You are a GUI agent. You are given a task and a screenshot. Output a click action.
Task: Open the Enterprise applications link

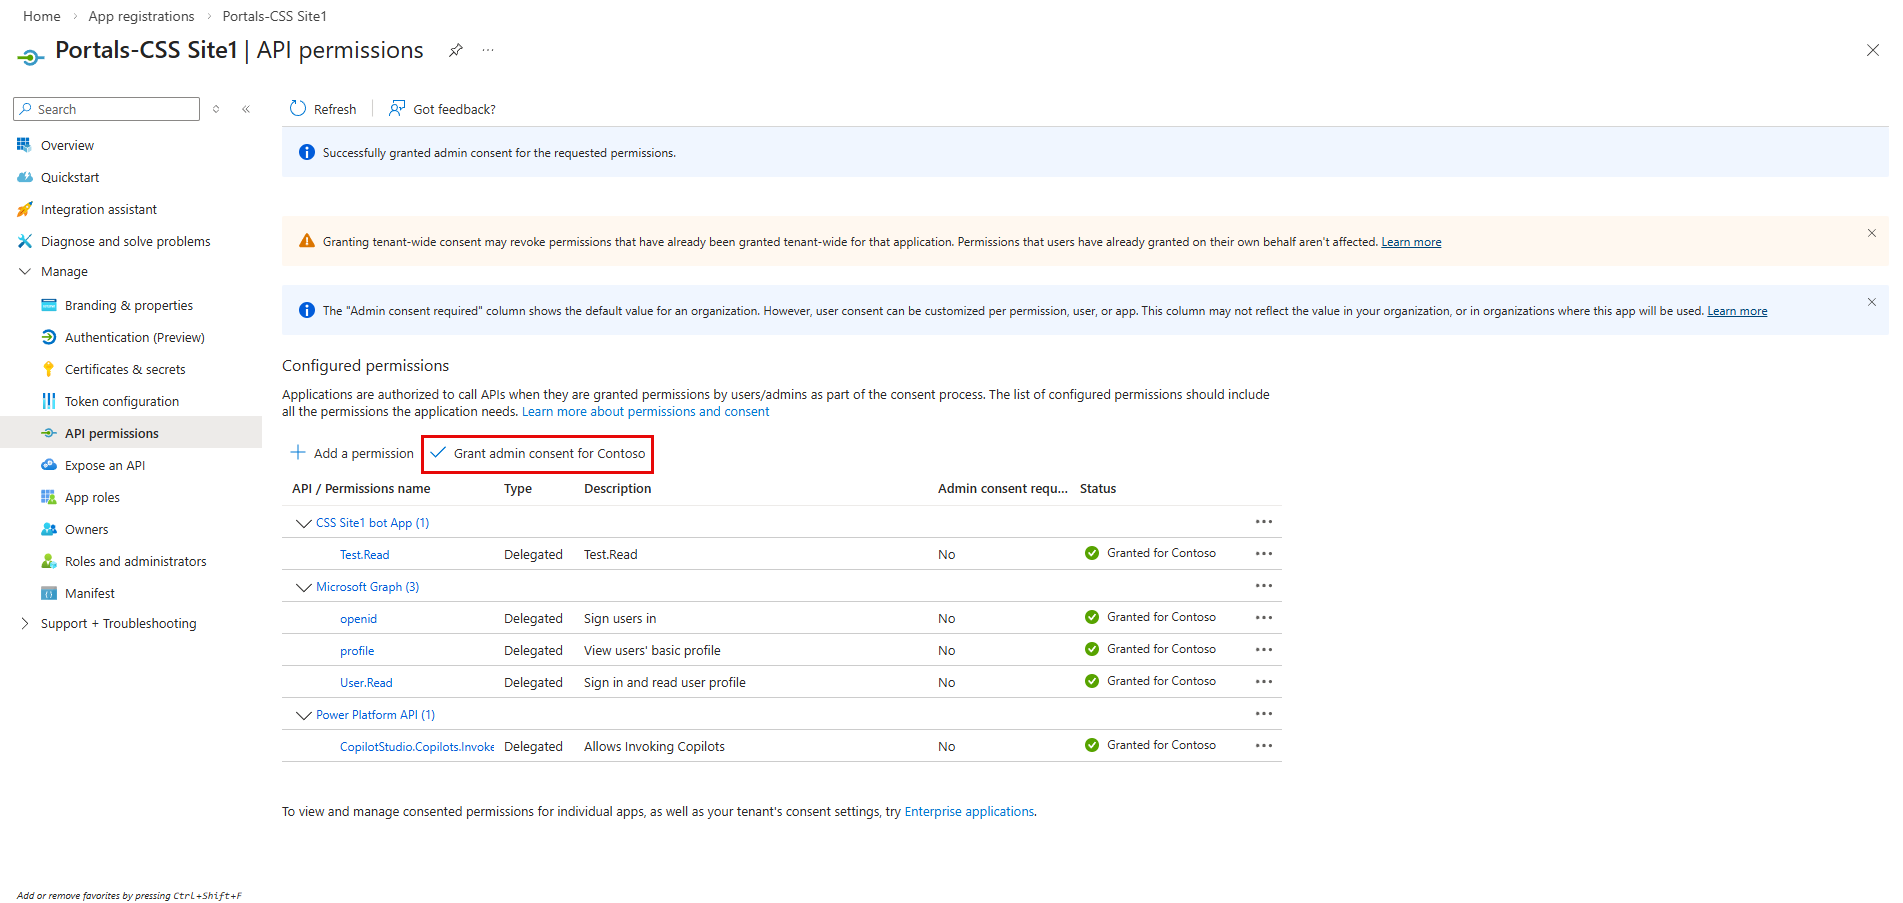pos(969,812)
